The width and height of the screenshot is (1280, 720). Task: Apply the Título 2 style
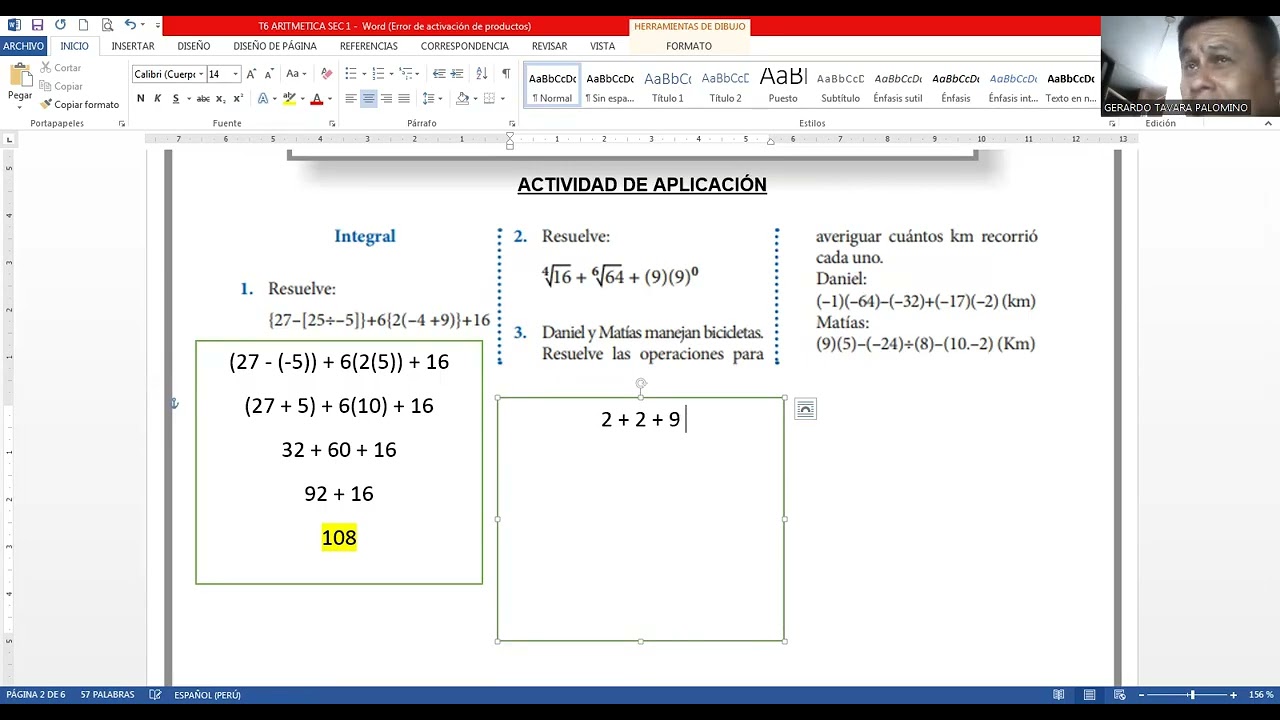click(726, 86)
